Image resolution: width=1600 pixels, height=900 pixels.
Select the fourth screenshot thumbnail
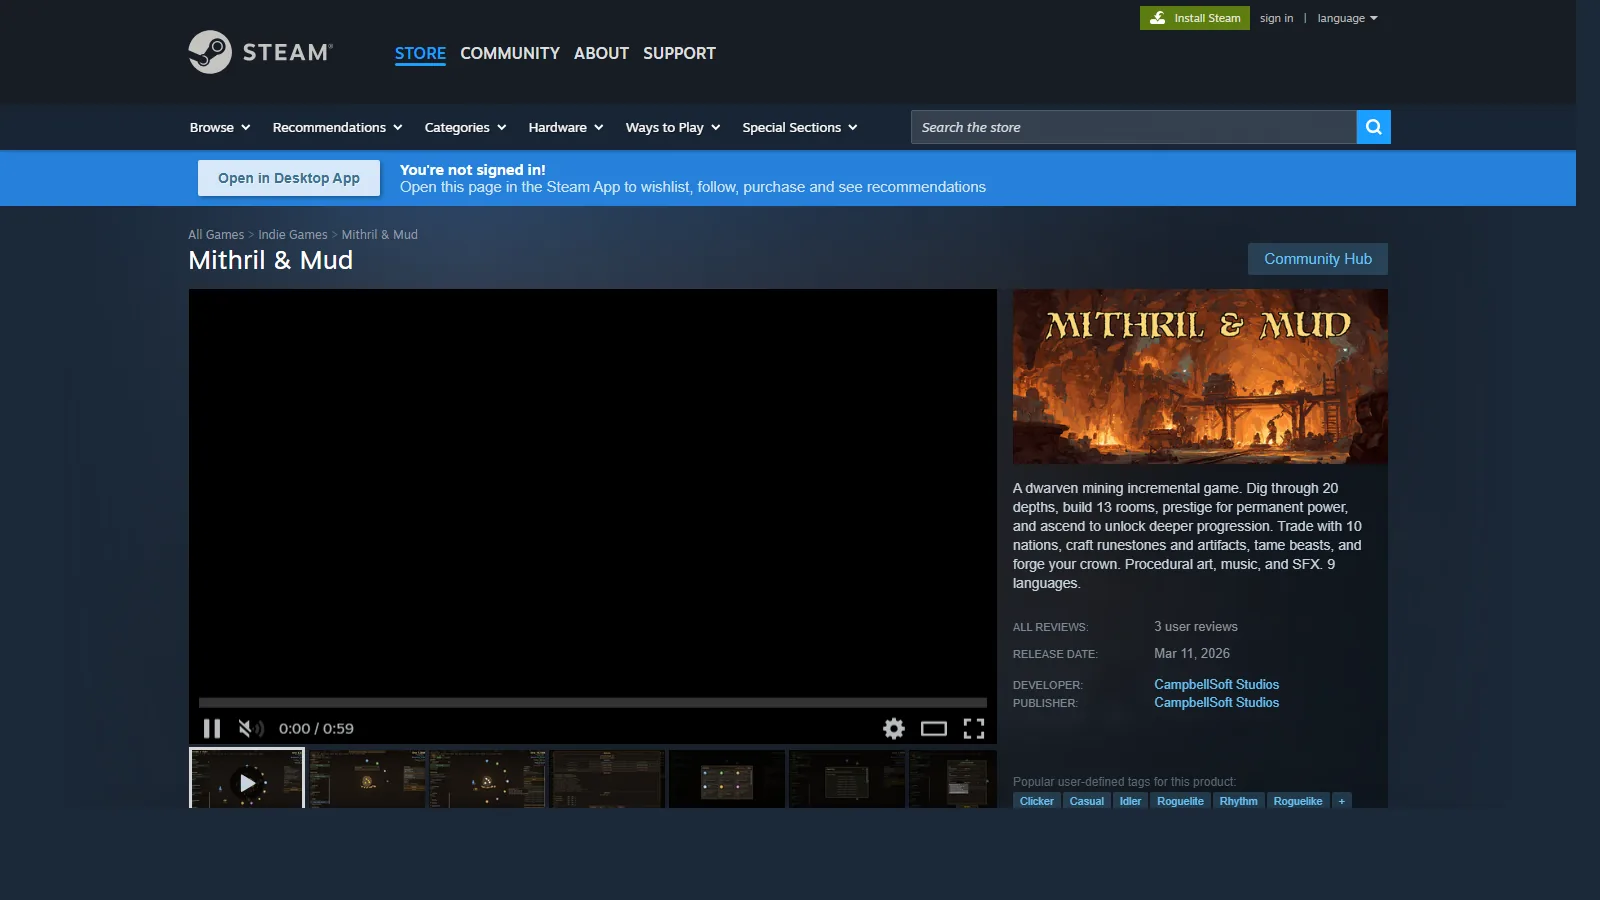607,779
